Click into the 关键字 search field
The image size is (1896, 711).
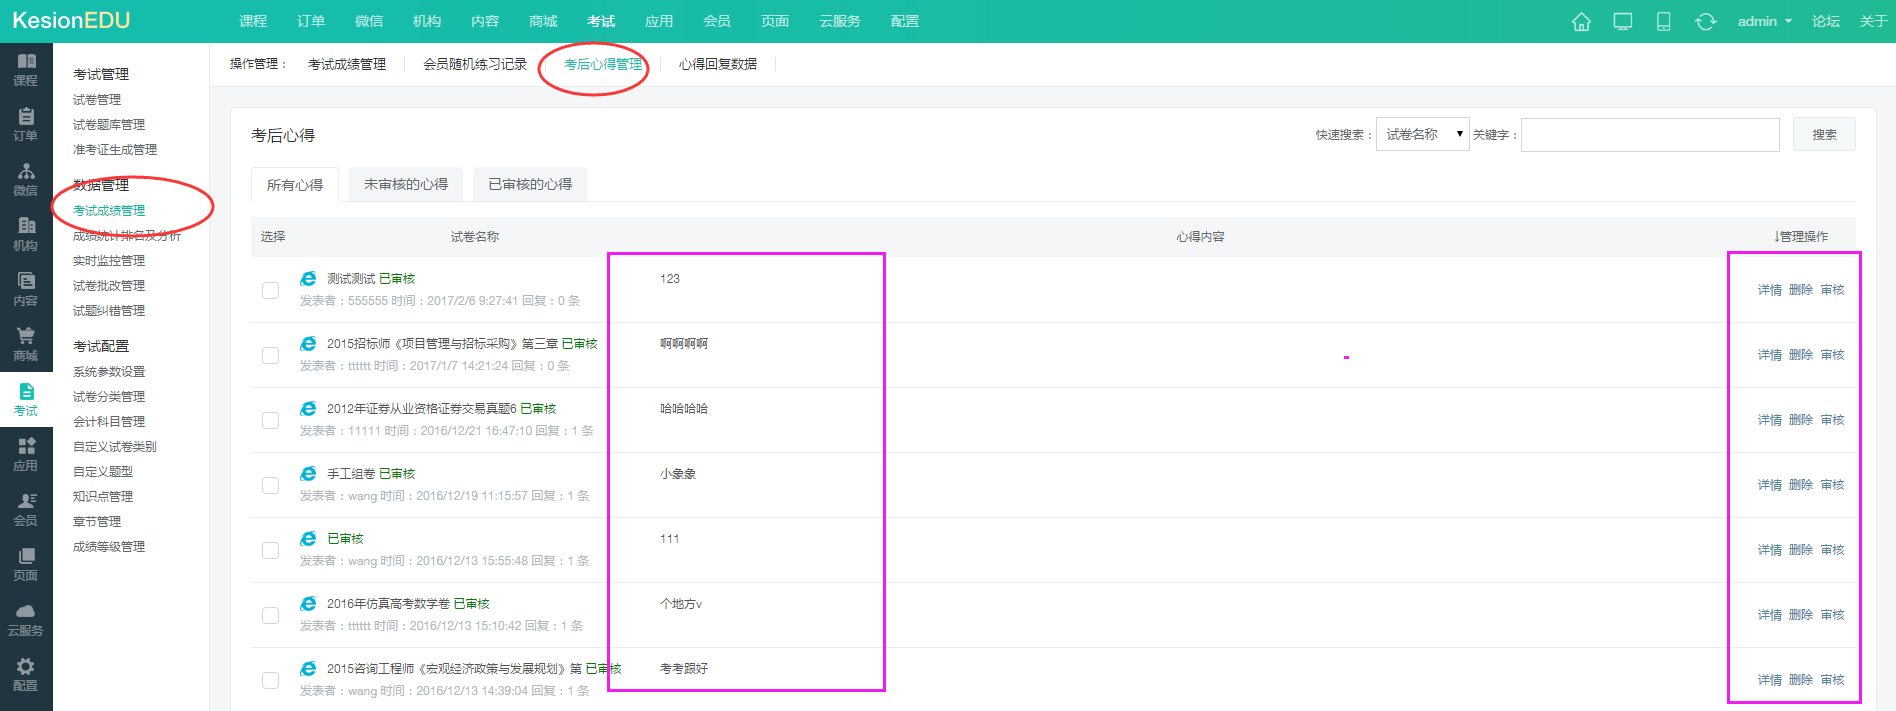pyautogui.click(x=1649, y=134)
